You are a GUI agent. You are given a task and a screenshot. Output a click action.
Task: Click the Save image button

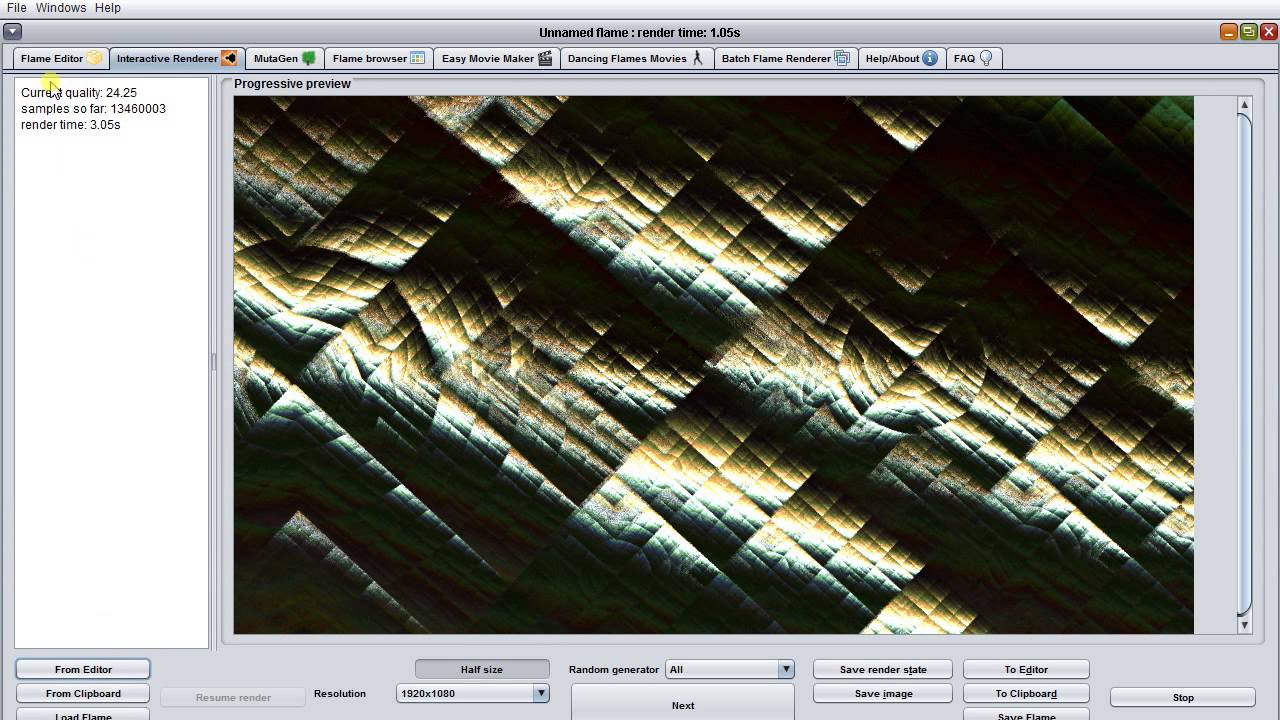click(x=883, y=693)
